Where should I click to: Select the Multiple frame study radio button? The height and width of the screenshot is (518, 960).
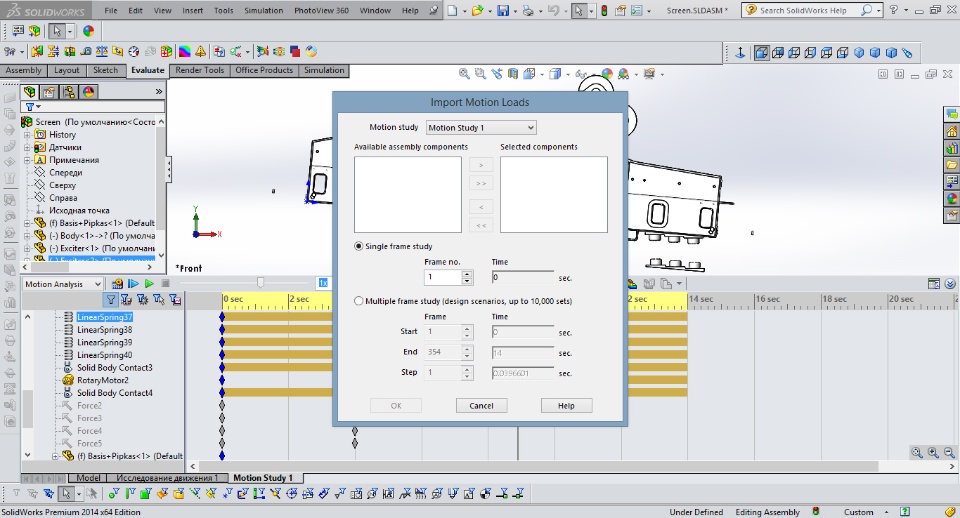358,301
